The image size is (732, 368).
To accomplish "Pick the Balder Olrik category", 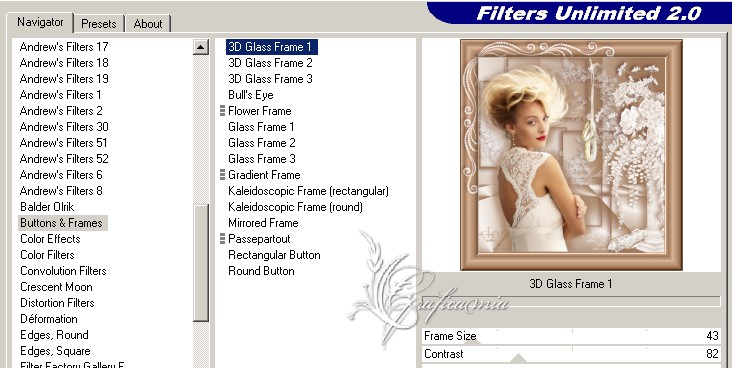I will point(47,206).
